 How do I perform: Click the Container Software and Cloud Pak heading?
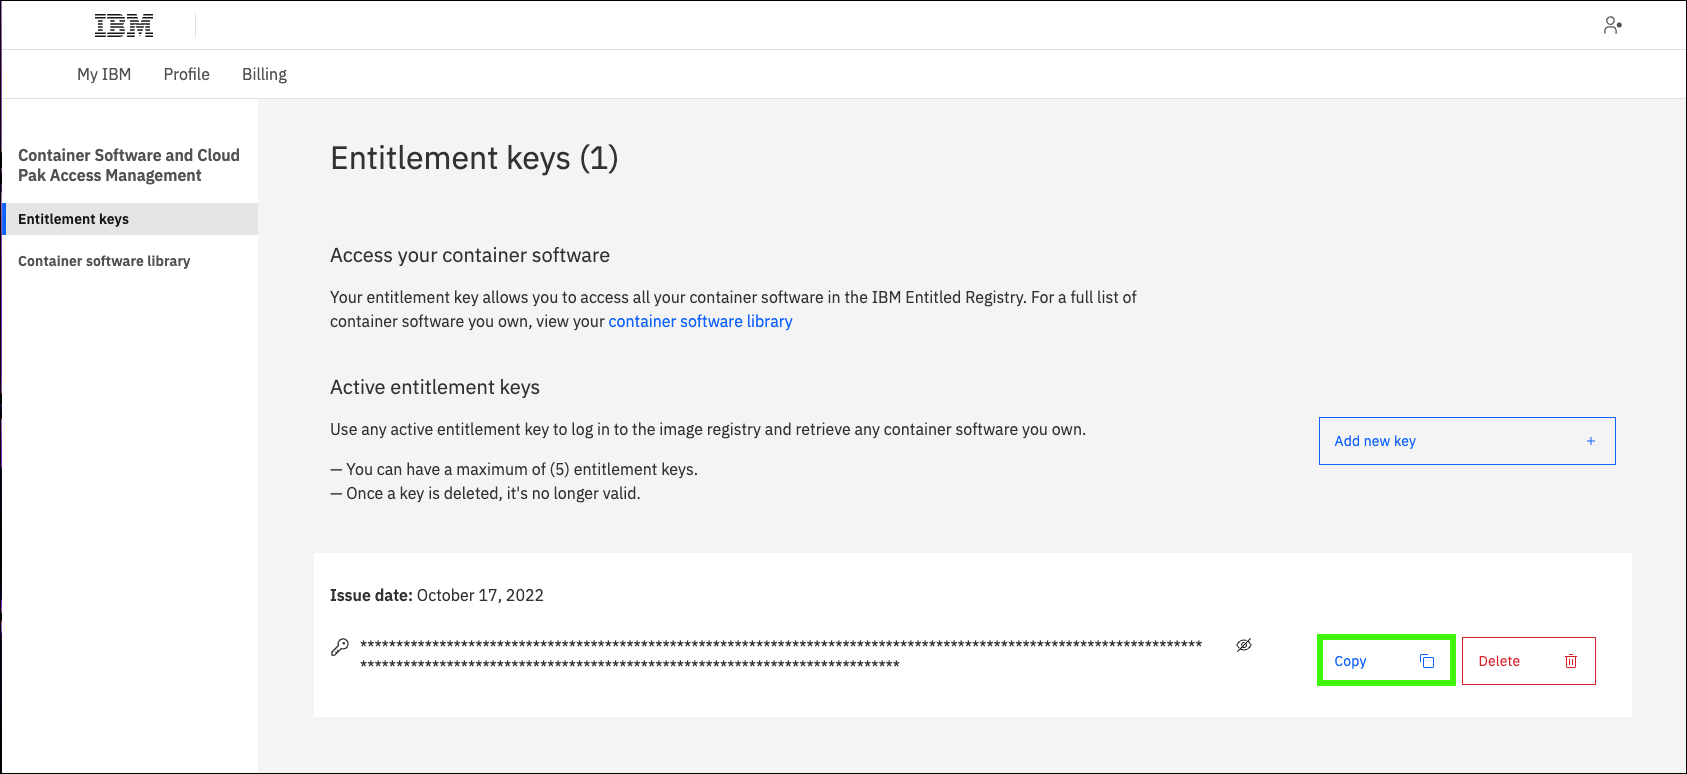click(129, 165)
